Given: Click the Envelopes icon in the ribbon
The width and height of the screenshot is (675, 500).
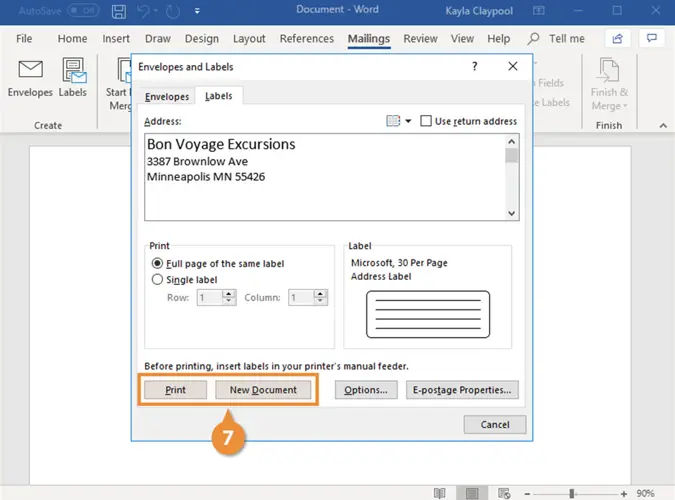Looking at the screenshot, I should (x=30, y=70).
